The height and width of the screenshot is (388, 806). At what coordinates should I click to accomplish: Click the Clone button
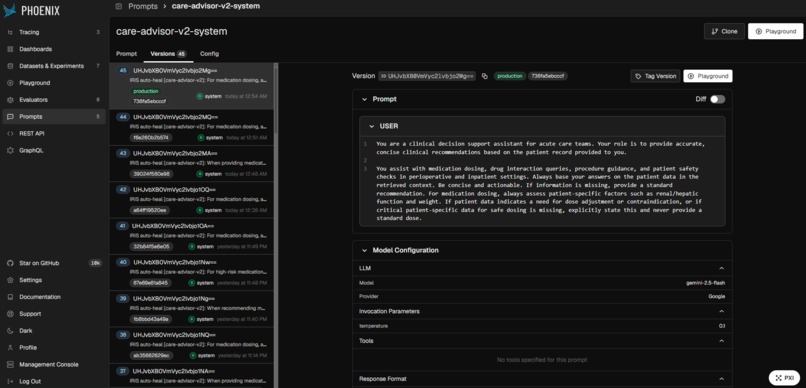point(724,31)
